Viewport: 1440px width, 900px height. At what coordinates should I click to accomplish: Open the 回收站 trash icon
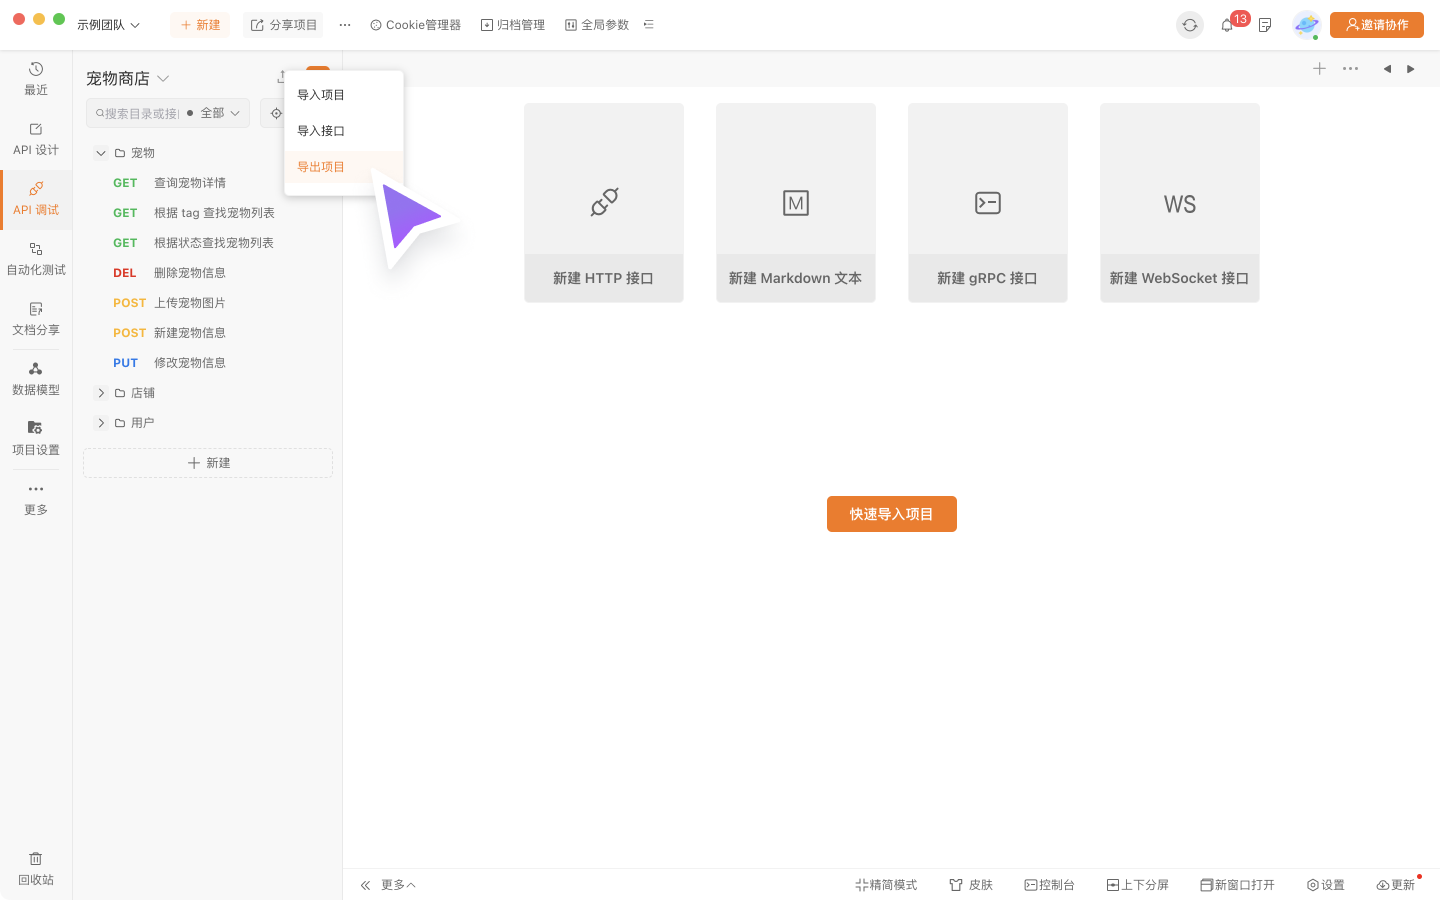pyautogui.click(x=36, y=868)
